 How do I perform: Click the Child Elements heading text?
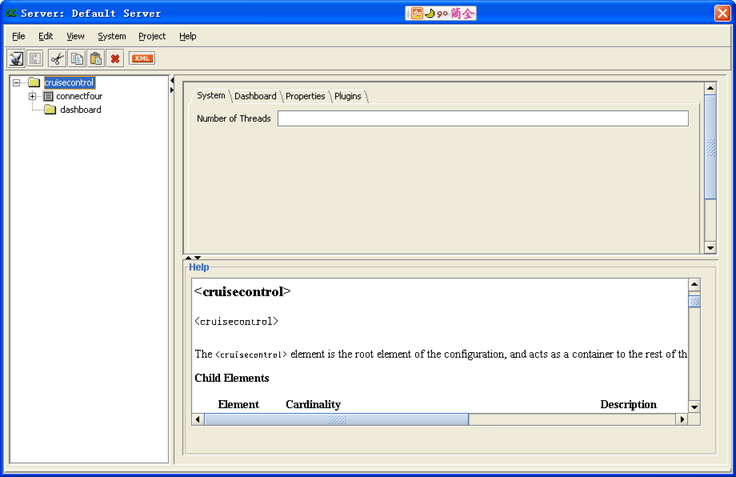232,378
